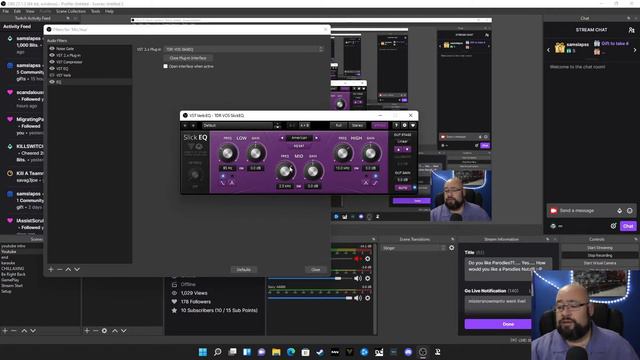
Task: Open SlickEQ help question mark icon
Action: point(396,125)
